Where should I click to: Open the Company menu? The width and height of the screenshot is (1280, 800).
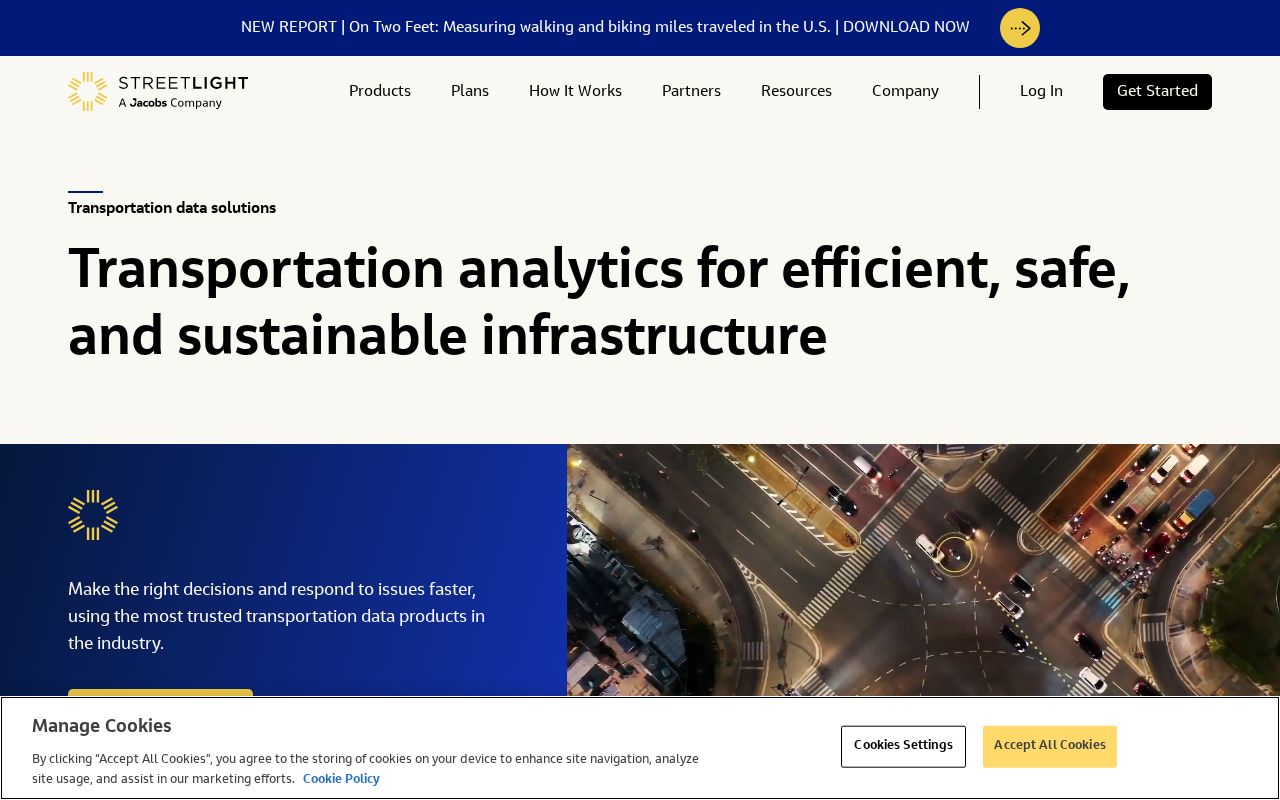coord(905,91)
